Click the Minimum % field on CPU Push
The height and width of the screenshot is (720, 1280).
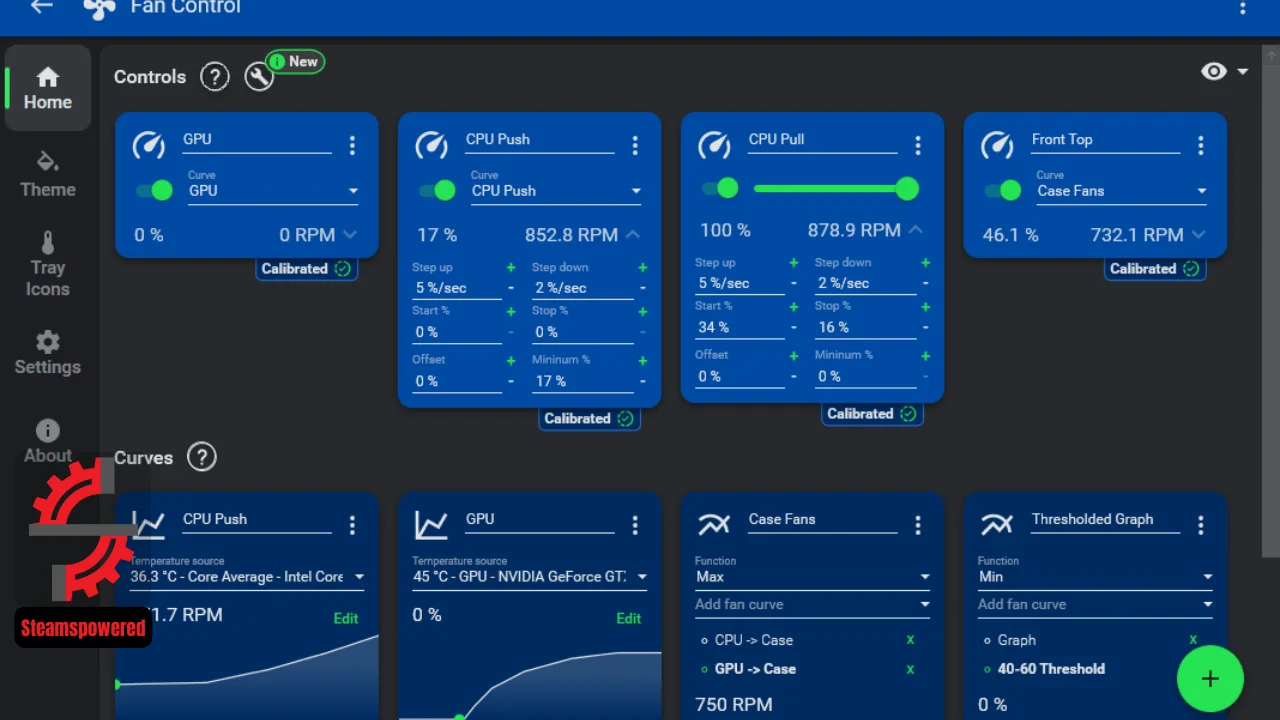pyautogui.click(x=583, y=381)
